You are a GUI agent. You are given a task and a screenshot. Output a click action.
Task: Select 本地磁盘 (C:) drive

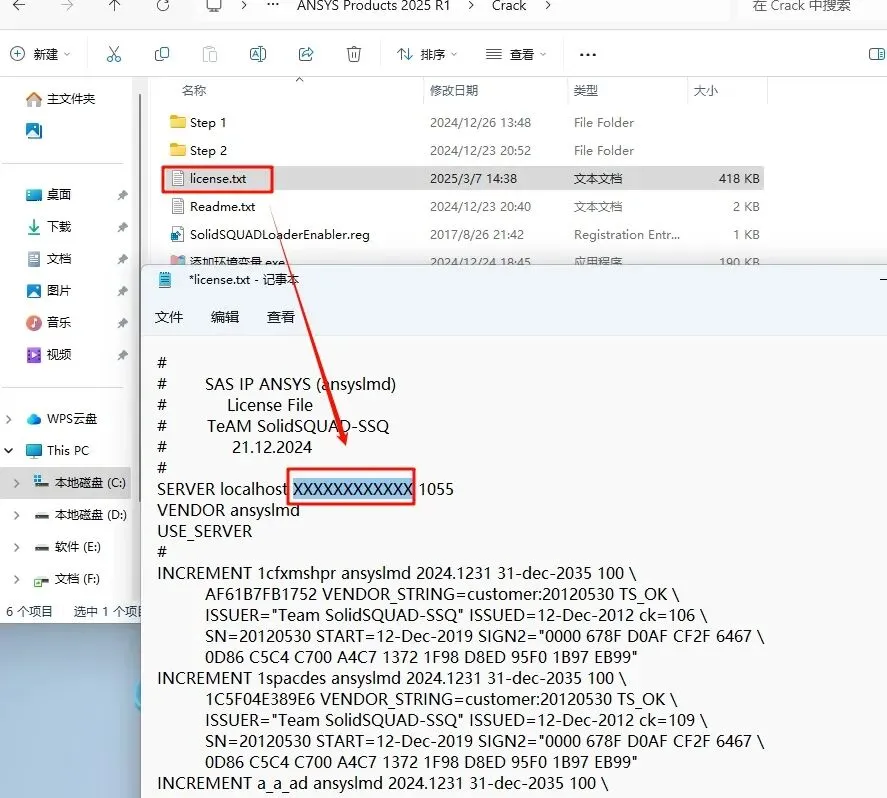point(80,483)
